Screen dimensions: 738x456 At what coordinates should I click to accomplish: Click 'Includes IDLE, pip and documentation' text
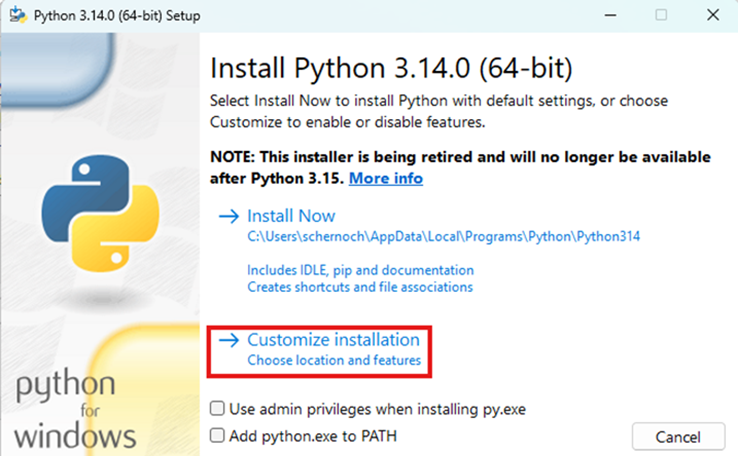(360, 270)
